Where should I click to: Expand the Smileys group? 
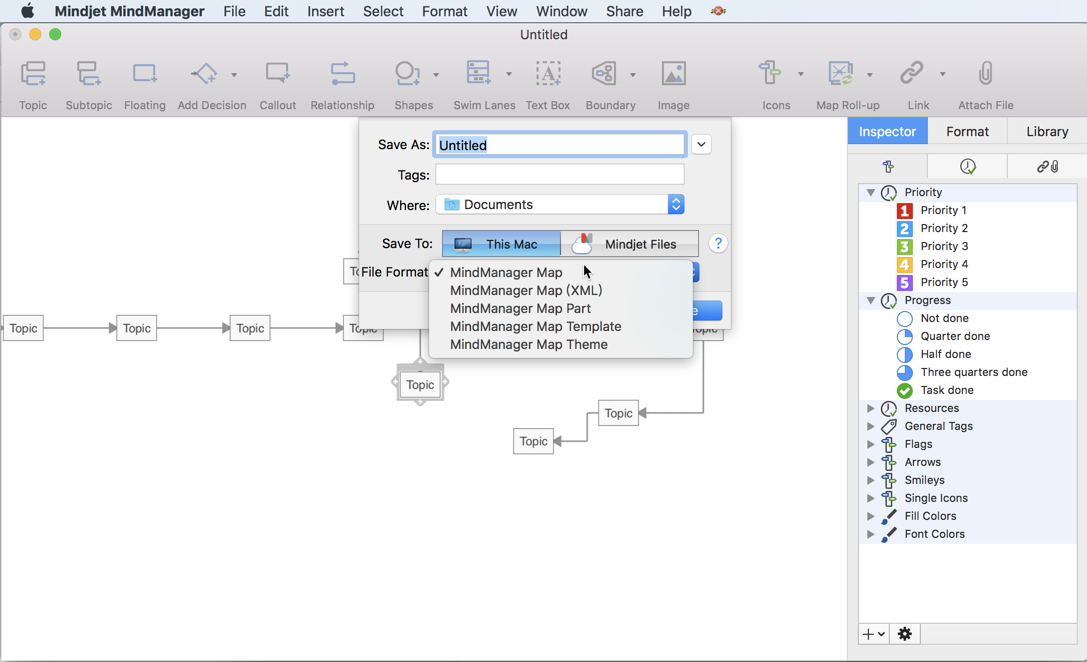pyautogui.click(x=871, y=480)
